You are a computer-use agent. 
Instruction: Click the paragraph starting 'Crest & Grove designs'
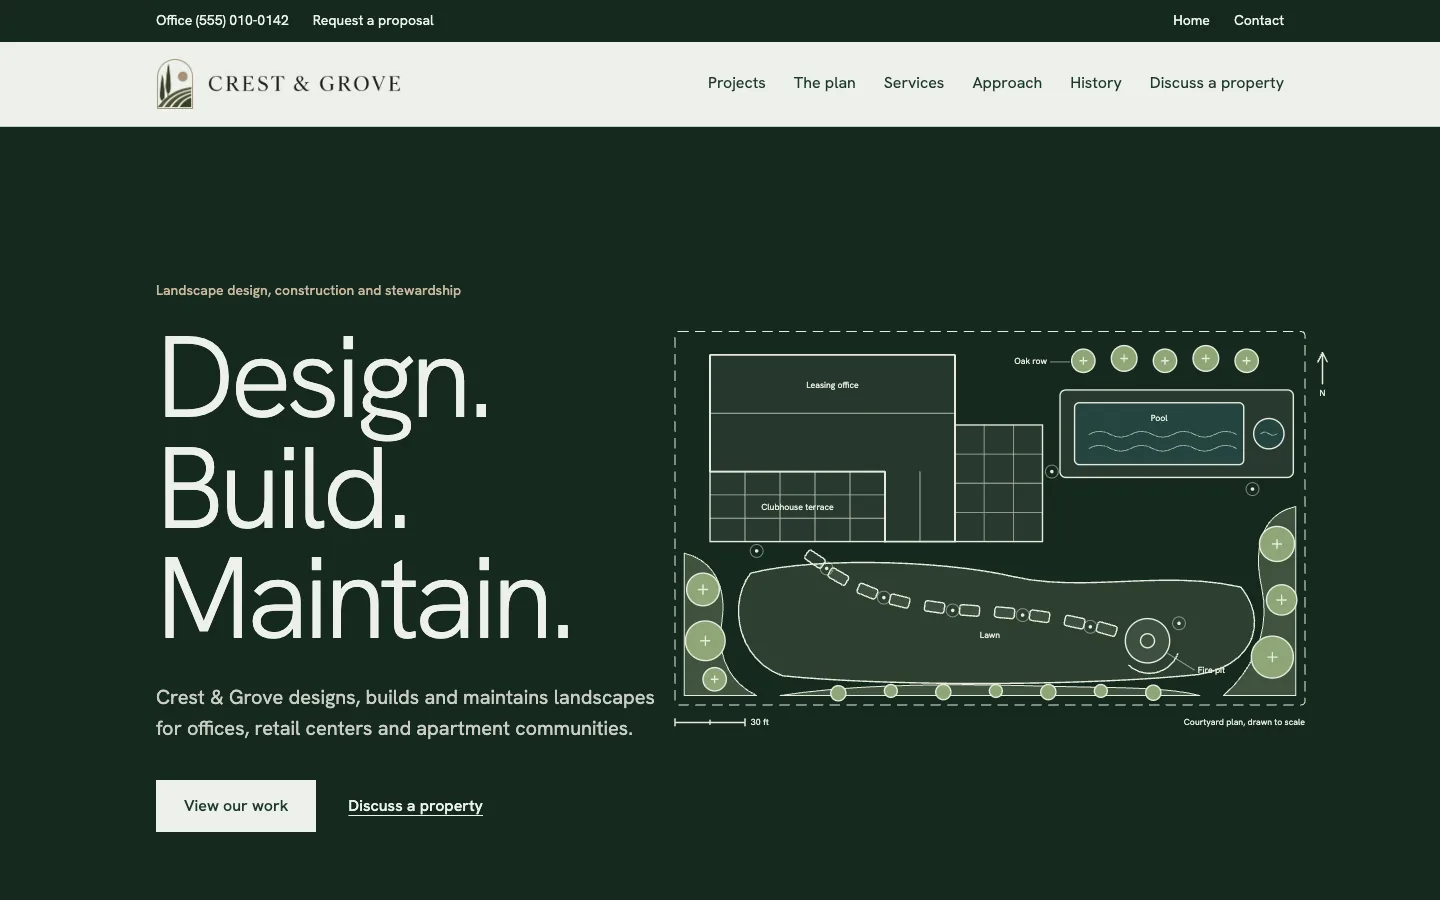pyautogui.click(x=405, y=713)
